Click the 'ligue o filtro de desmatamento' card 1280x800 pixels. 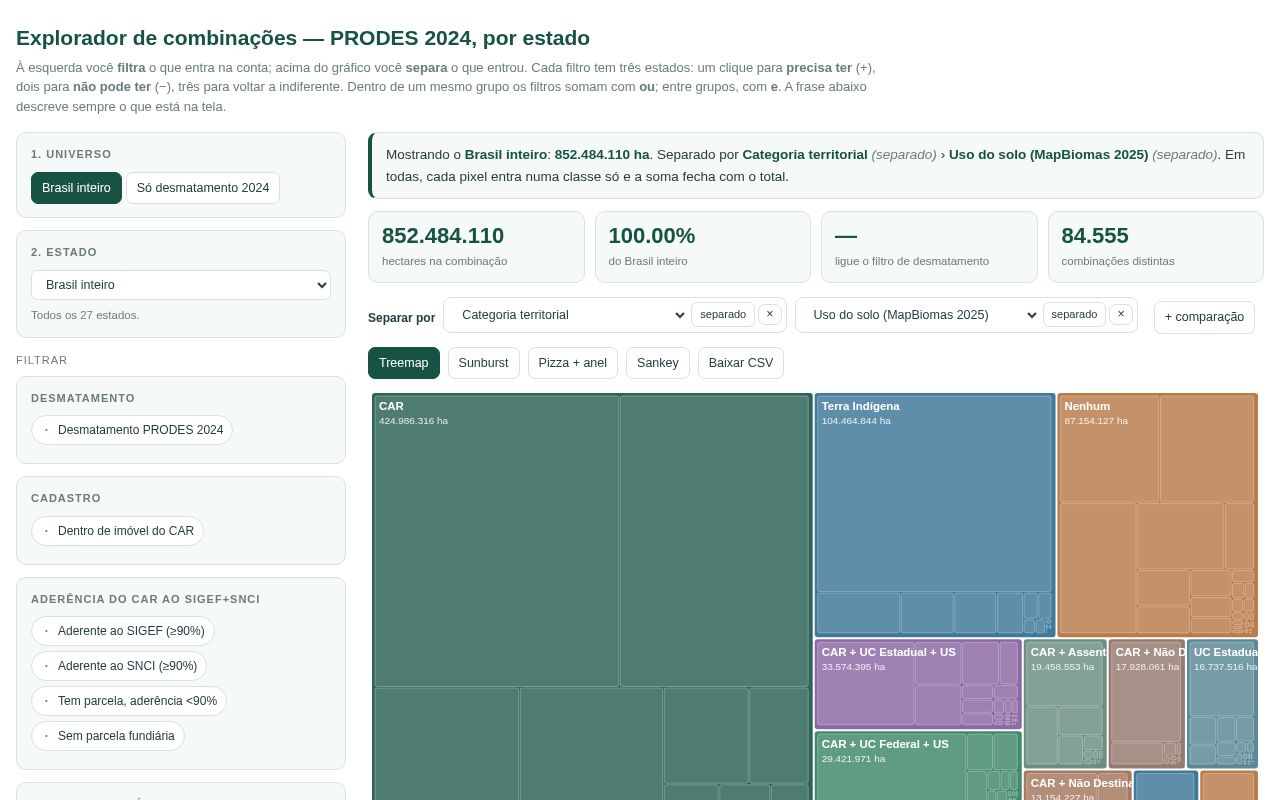point(929,247)
